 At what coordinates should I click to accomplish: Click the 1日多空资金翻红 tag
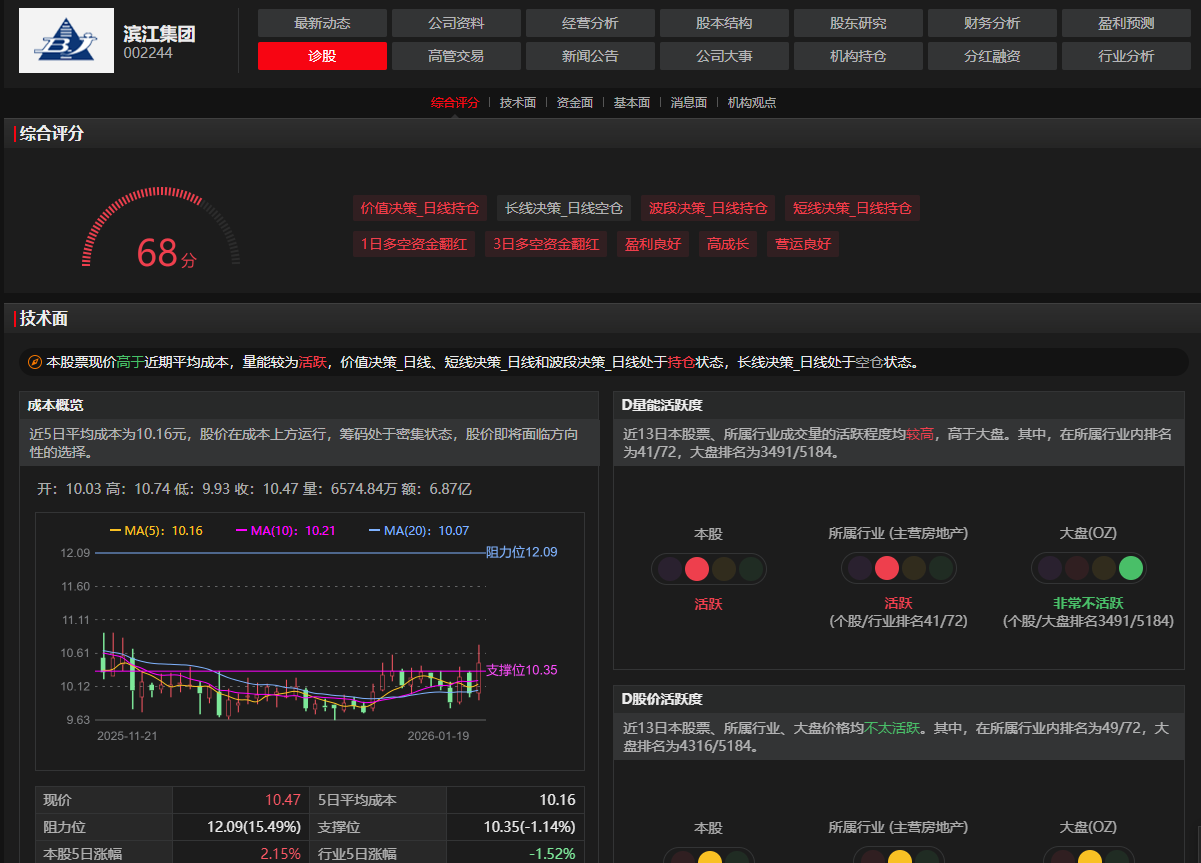[x=414, y=243]
